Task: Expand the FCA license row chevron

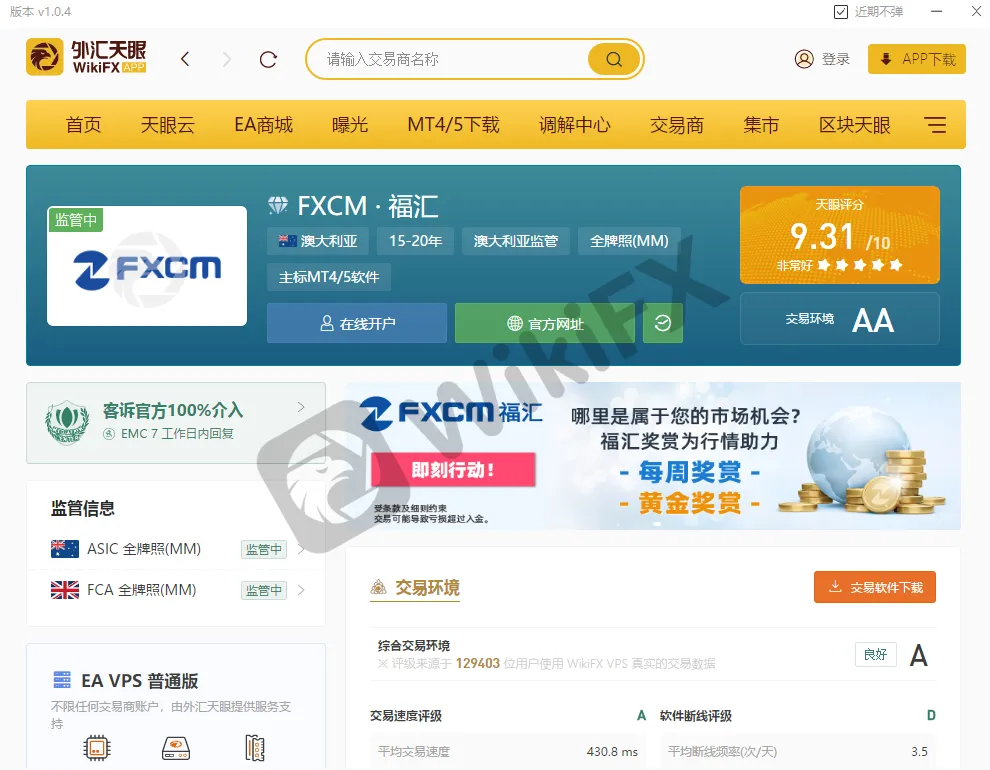Action: point(301,590)
